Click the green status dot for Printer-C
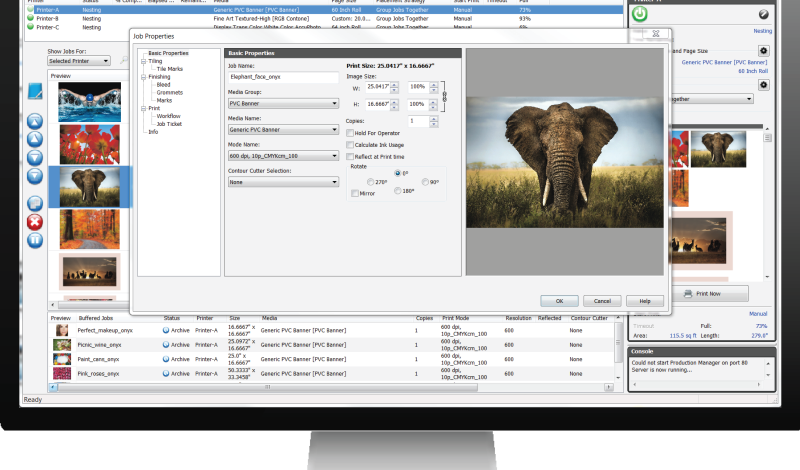Image resolution: width=800 pixels, height=470 pixels. [x=30, y=27]
